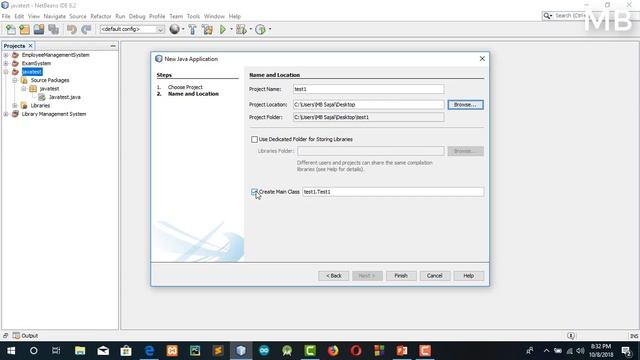Toggle the Create Main Class checkbox
The height and width of the screenshot is (360, 640).
pyautogui.click(x=254, y=192)
